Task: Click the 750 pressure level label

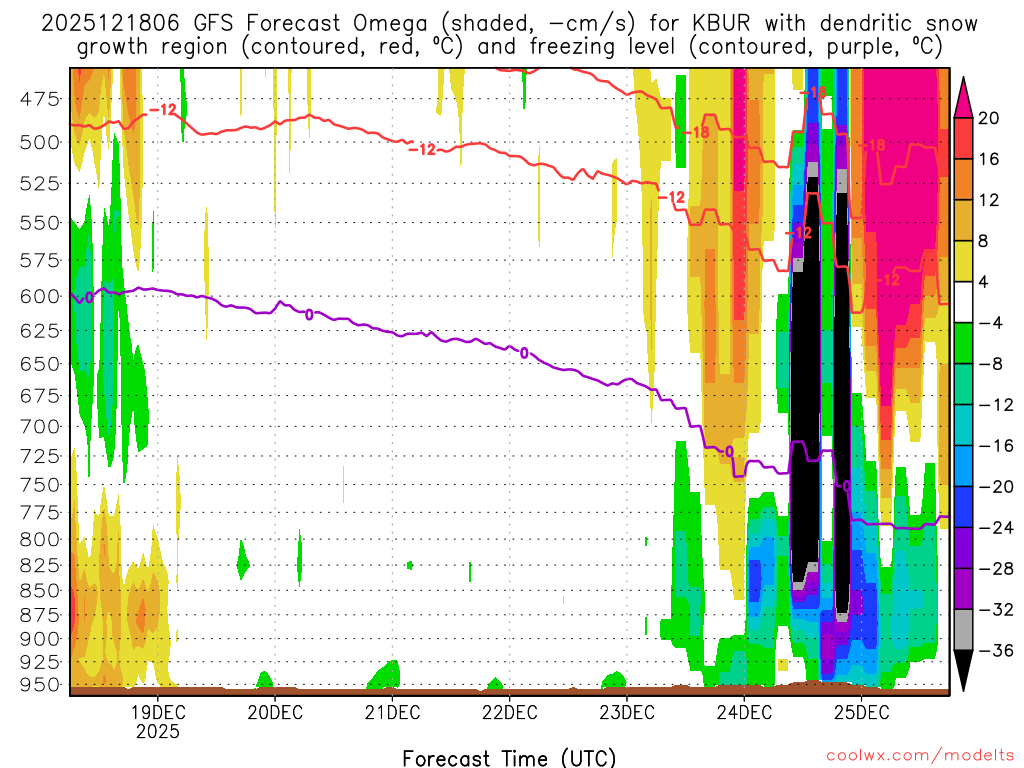Action: point(39,485)
